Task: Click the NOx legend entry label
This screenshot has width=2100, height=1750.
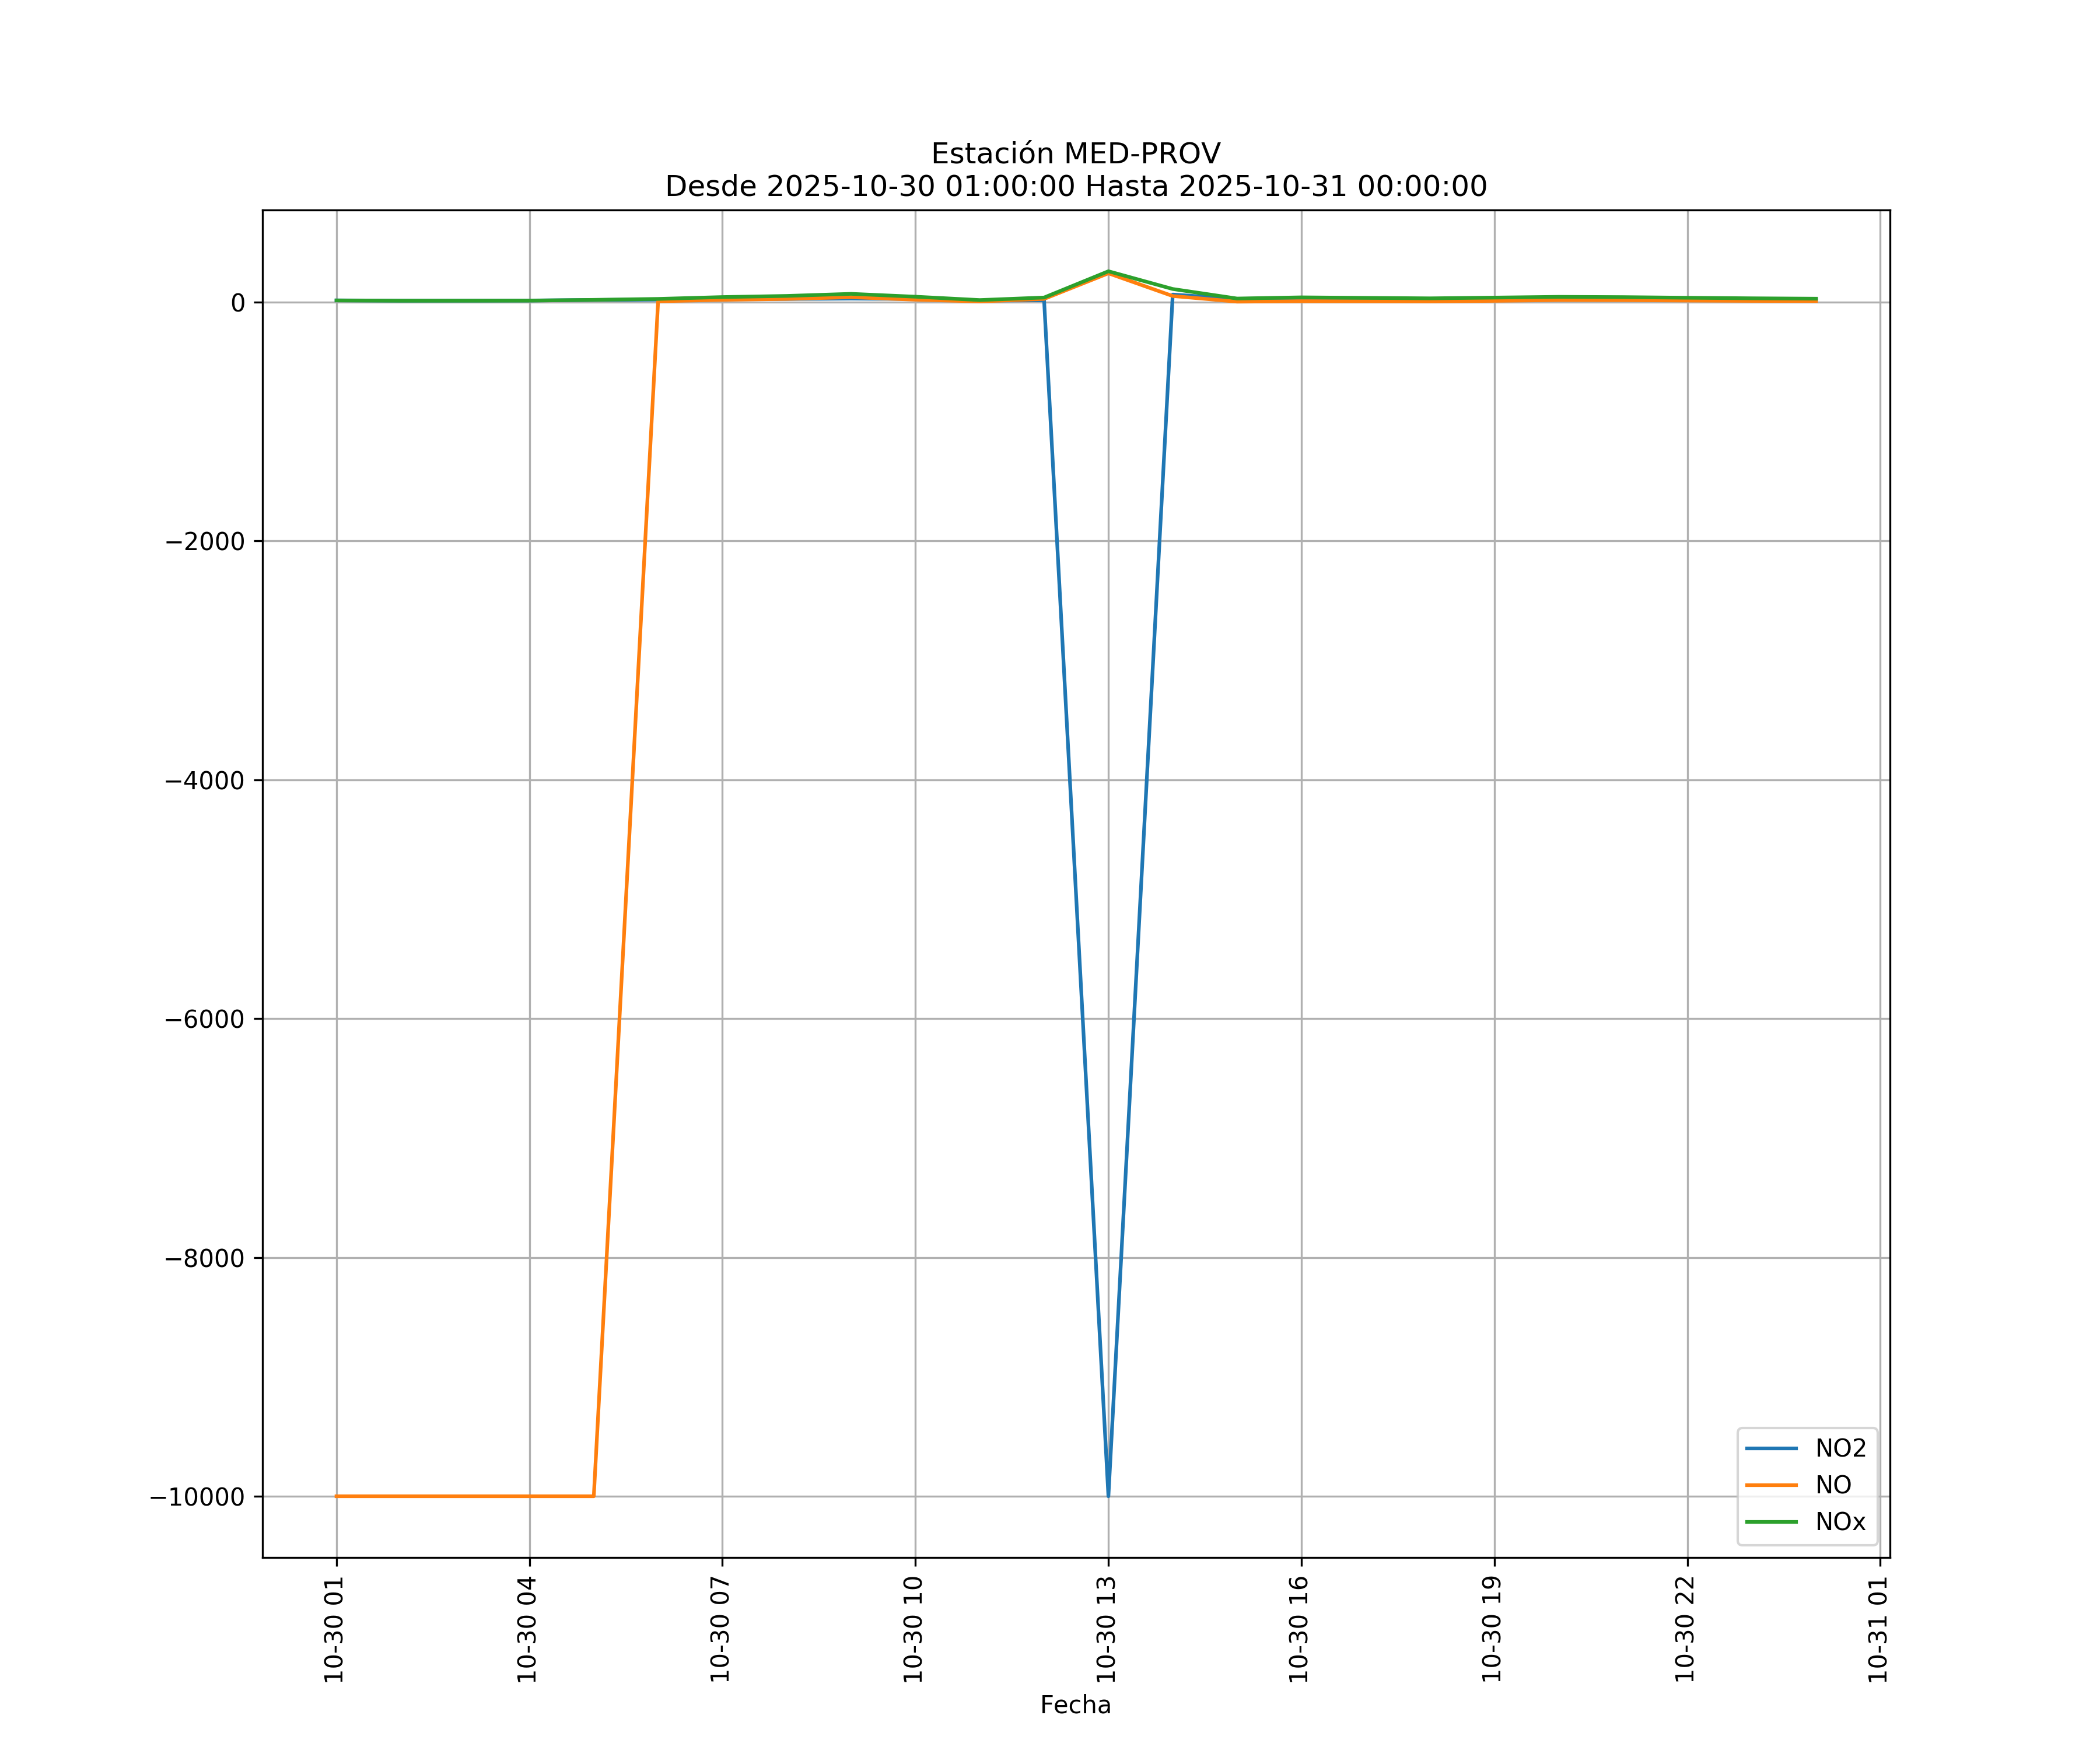Action: click(1840, 1522)
